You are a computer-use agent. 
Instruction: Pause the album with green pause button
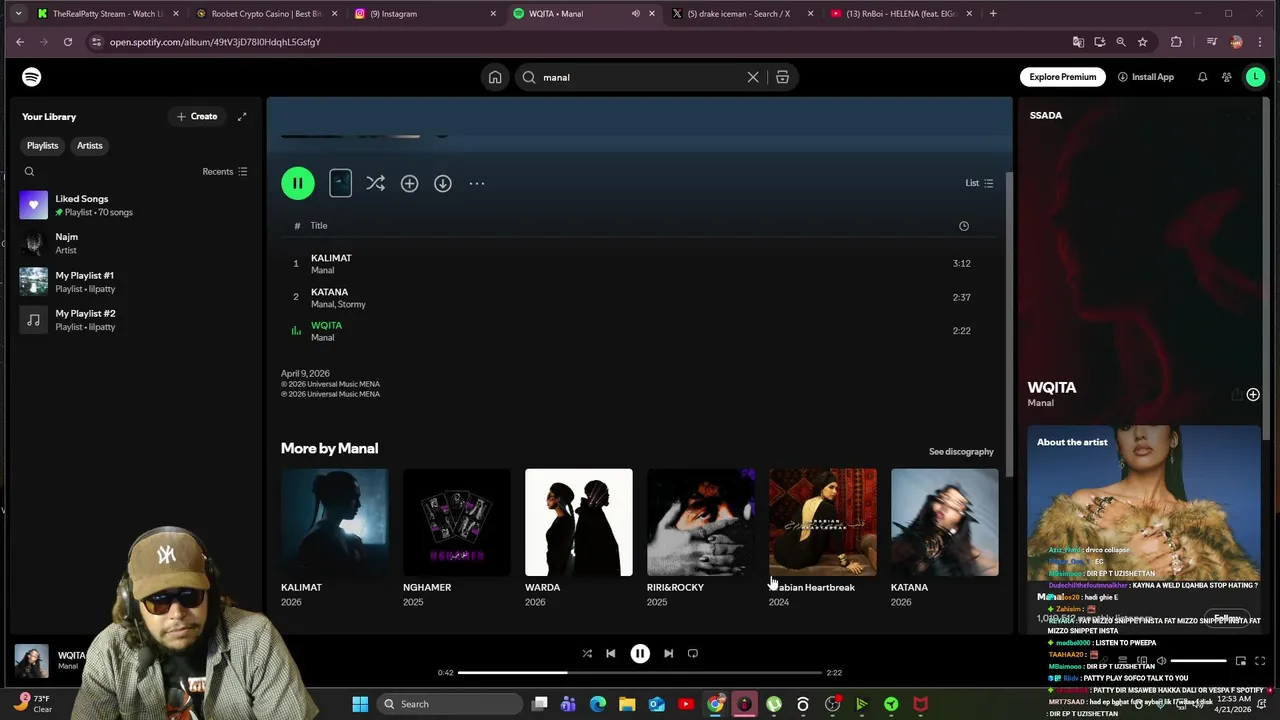click(x=297, y=183)
